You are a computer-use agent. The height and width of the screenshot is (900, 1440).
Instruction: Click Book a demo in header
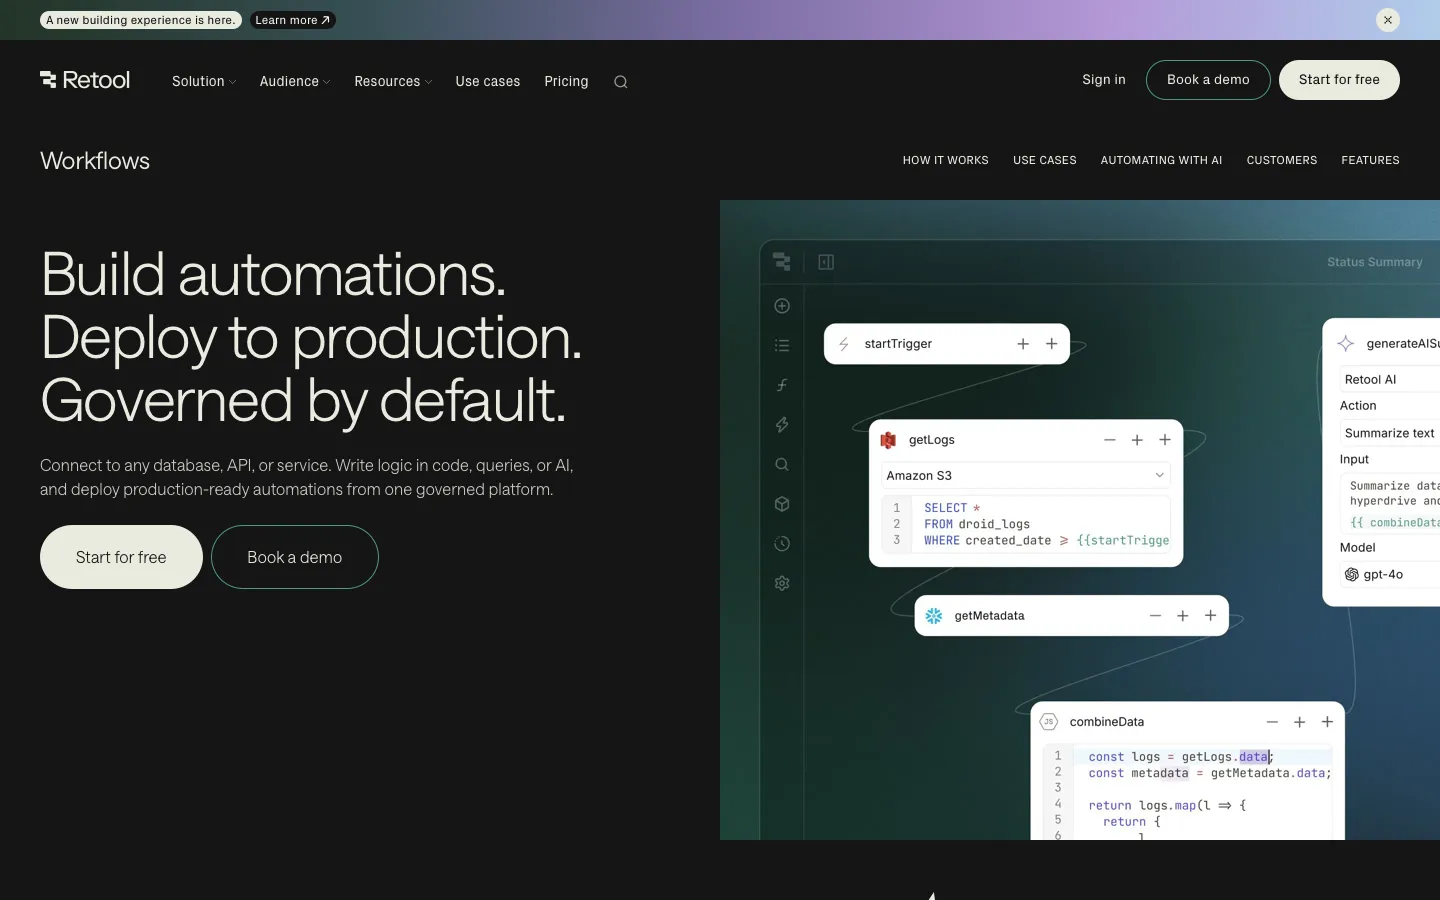click(1208, 80)
